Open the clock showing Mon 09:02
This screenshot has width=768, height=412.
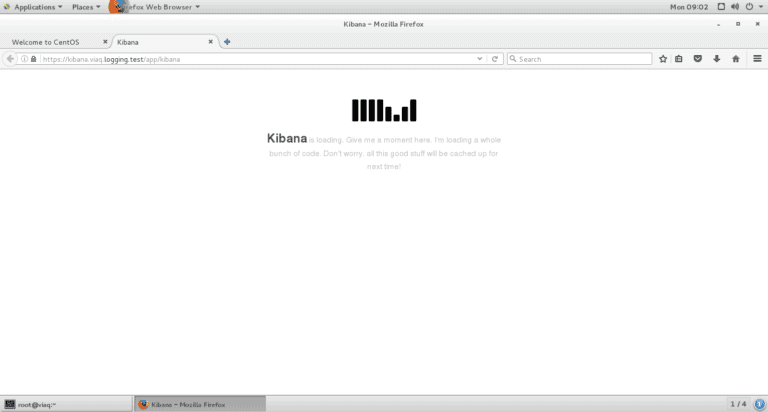[x=689, y=7]
